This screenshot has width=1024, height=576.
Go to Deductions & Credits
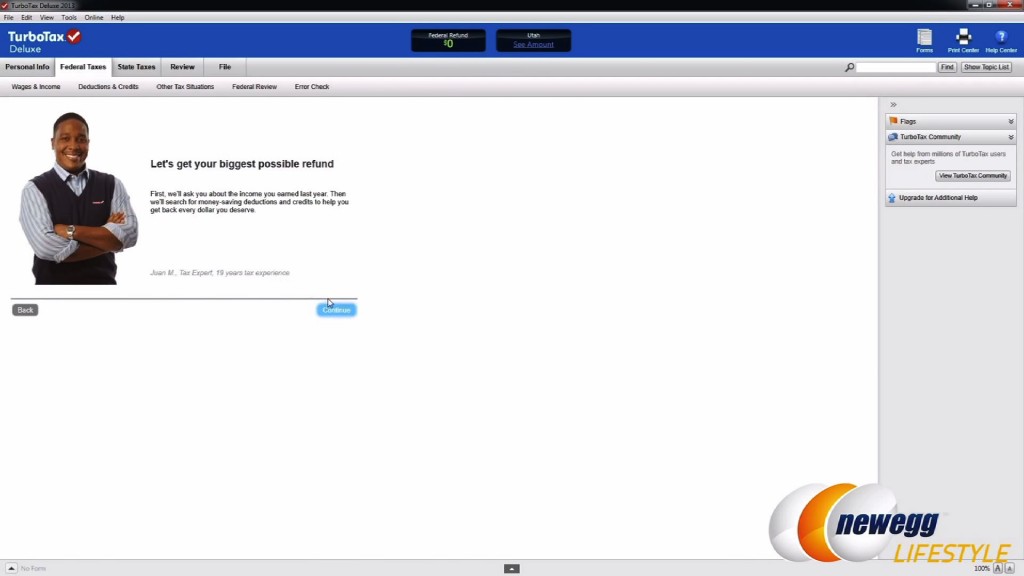point(108,87)
